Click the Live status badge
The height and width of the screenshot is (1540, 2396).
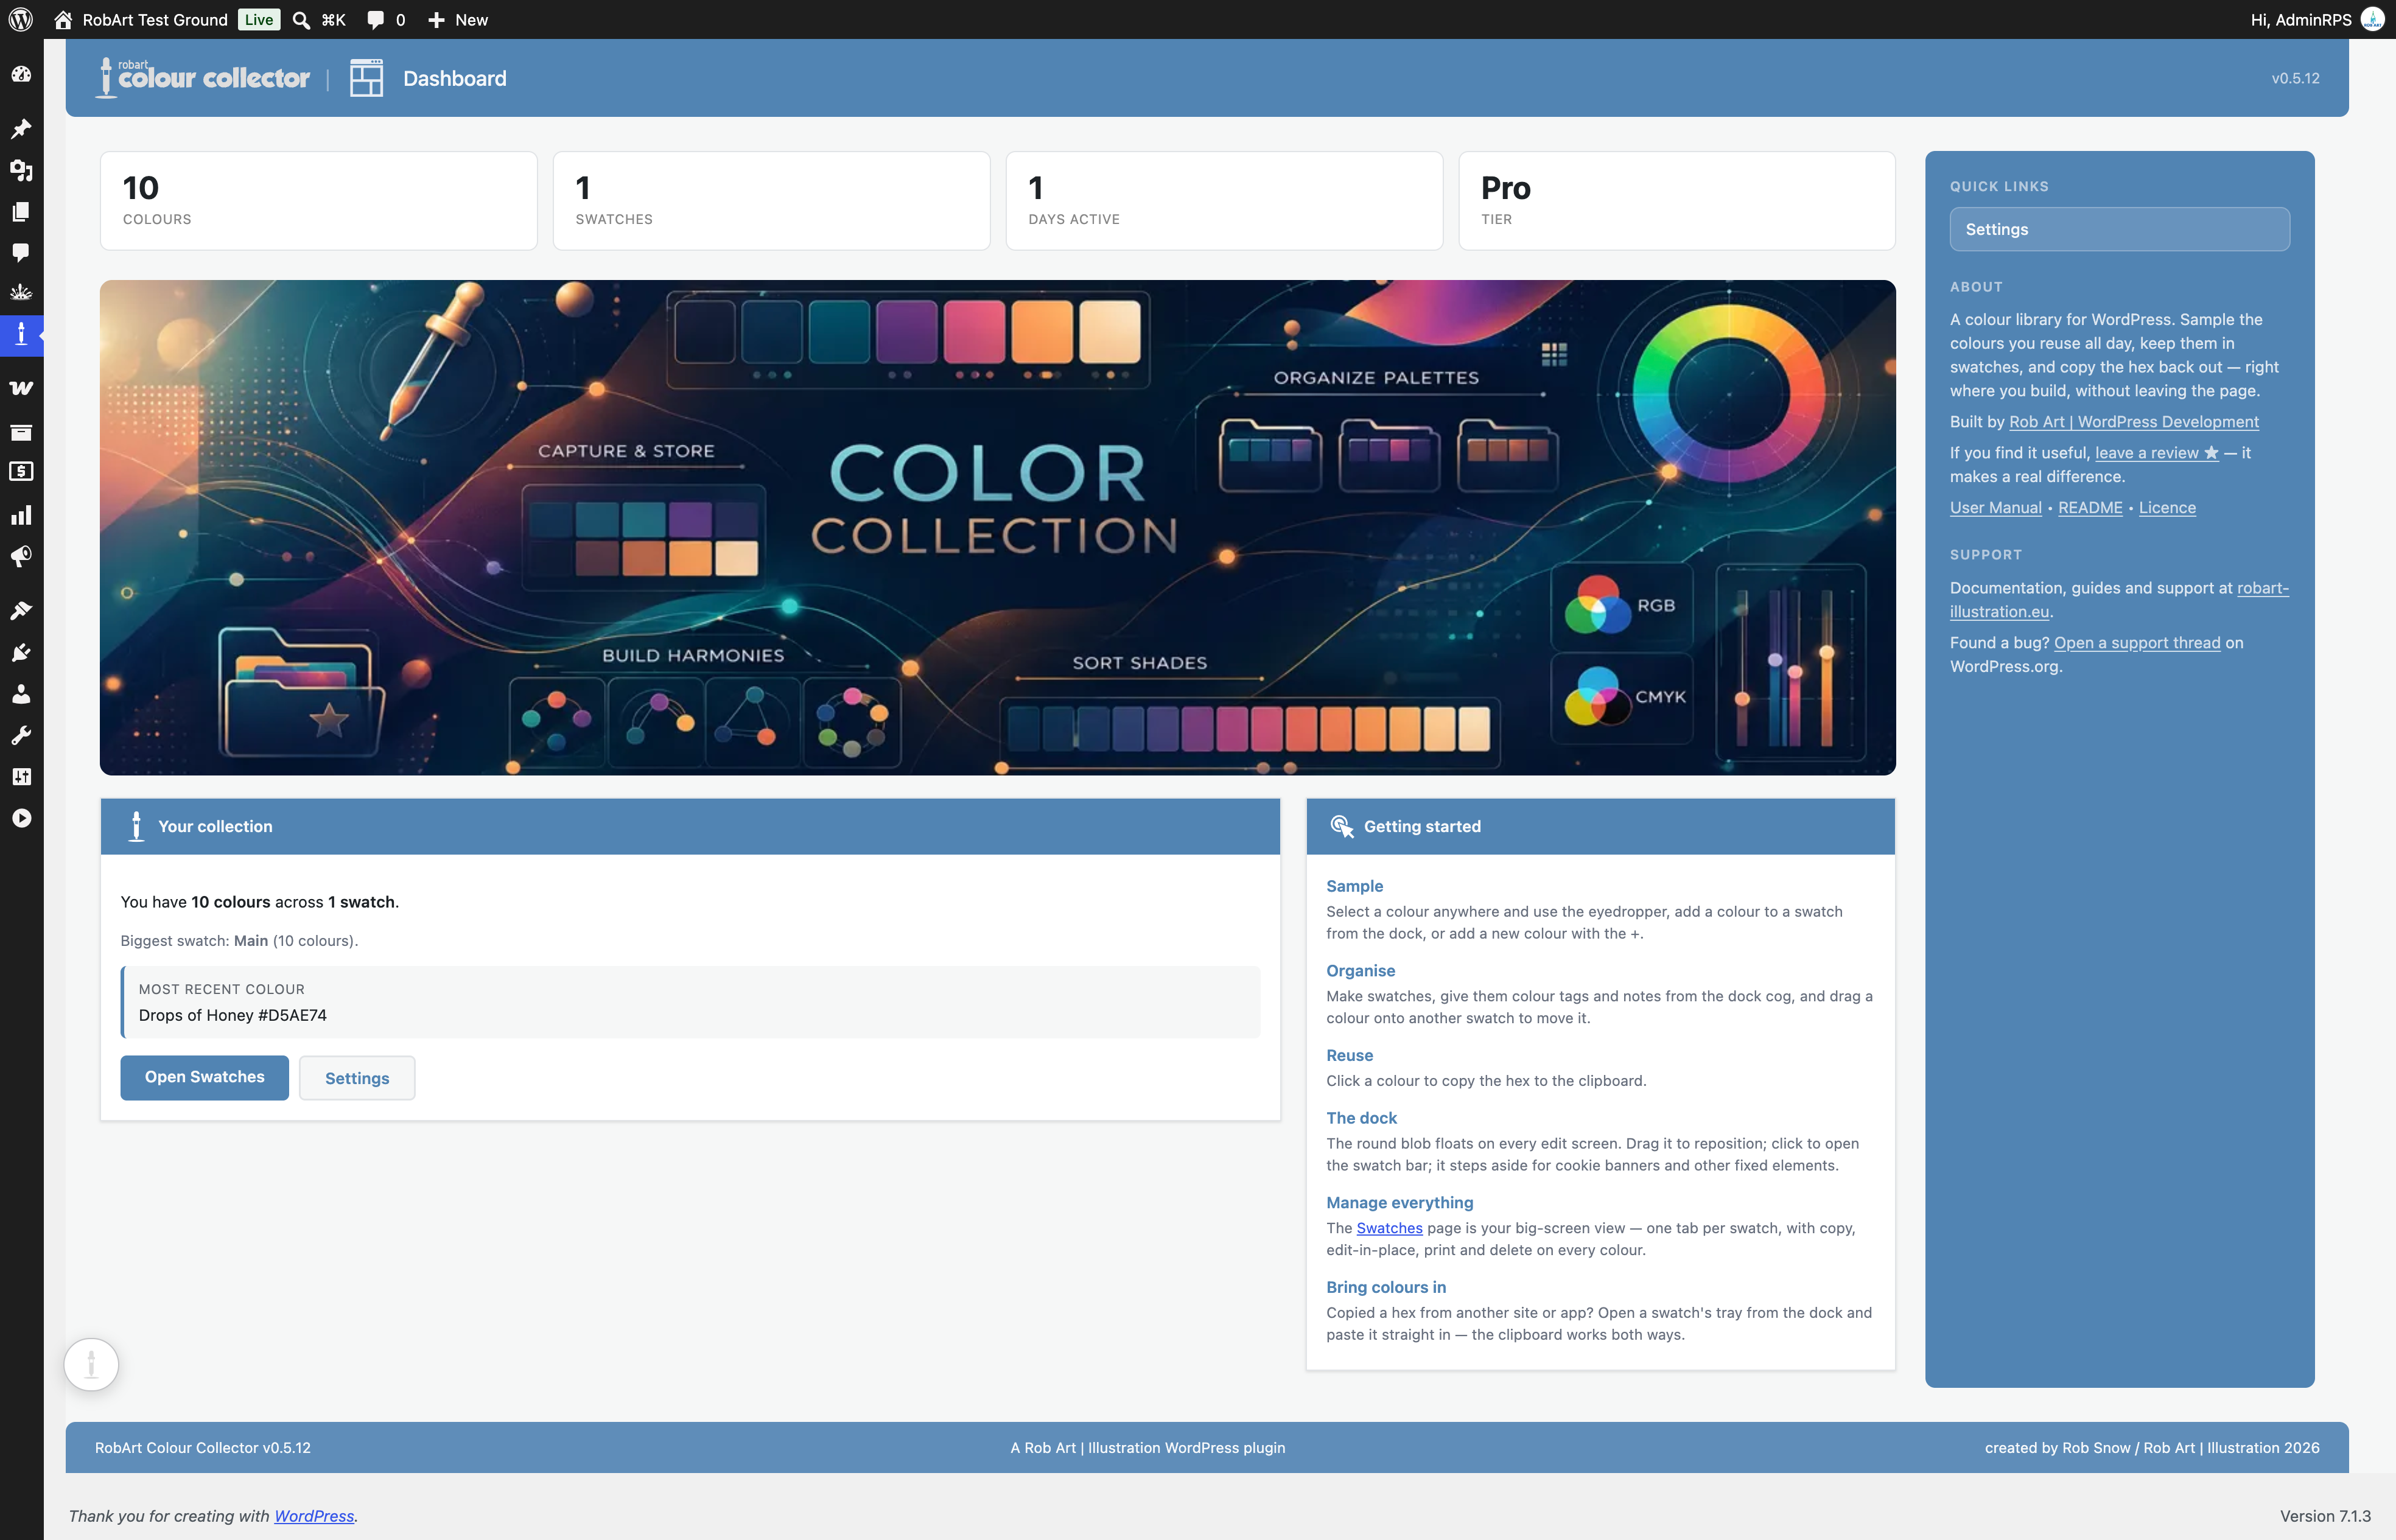tap(259, 19)
